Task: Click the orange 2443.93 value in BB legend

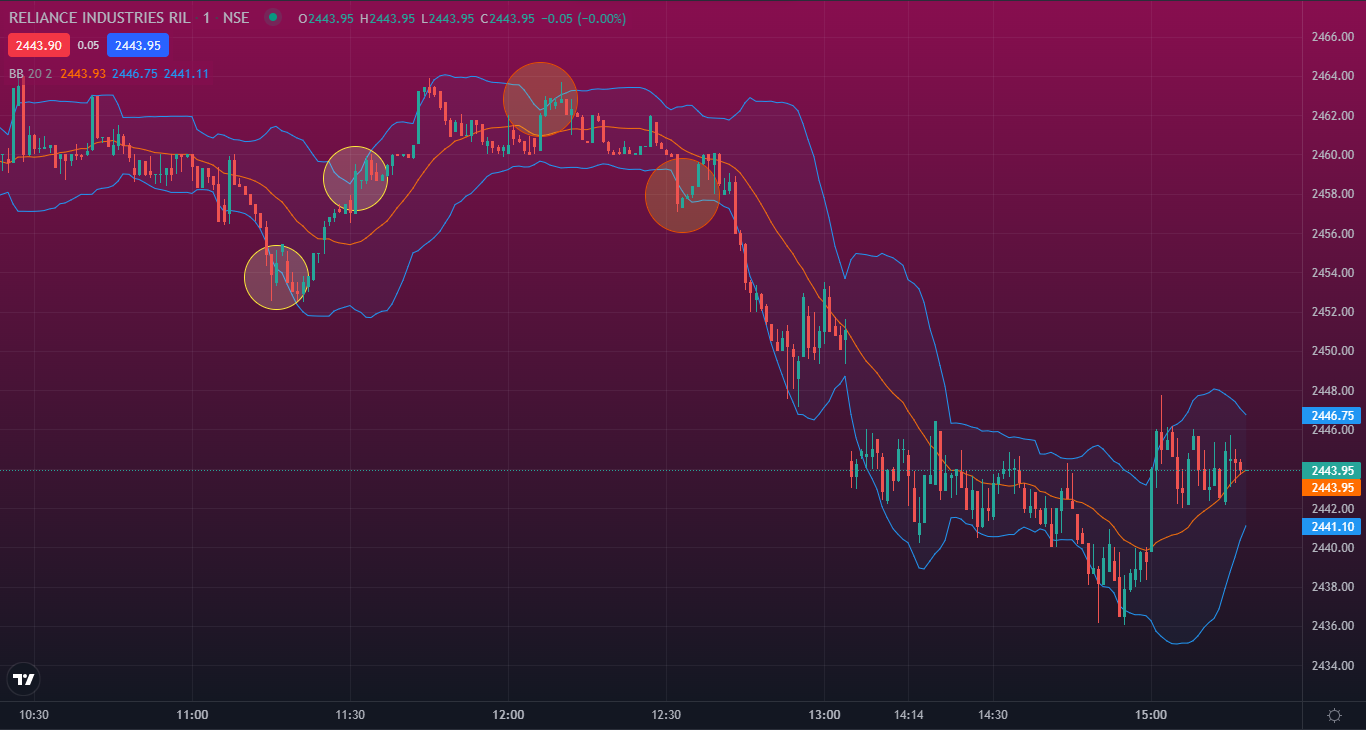Action: coord(83,73)
